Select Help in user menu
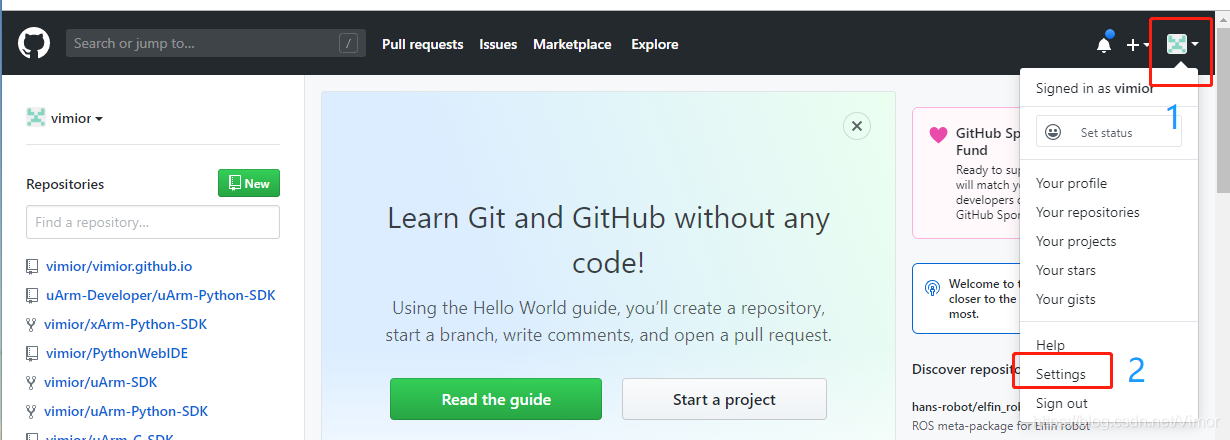 [x=1050, y=345]
